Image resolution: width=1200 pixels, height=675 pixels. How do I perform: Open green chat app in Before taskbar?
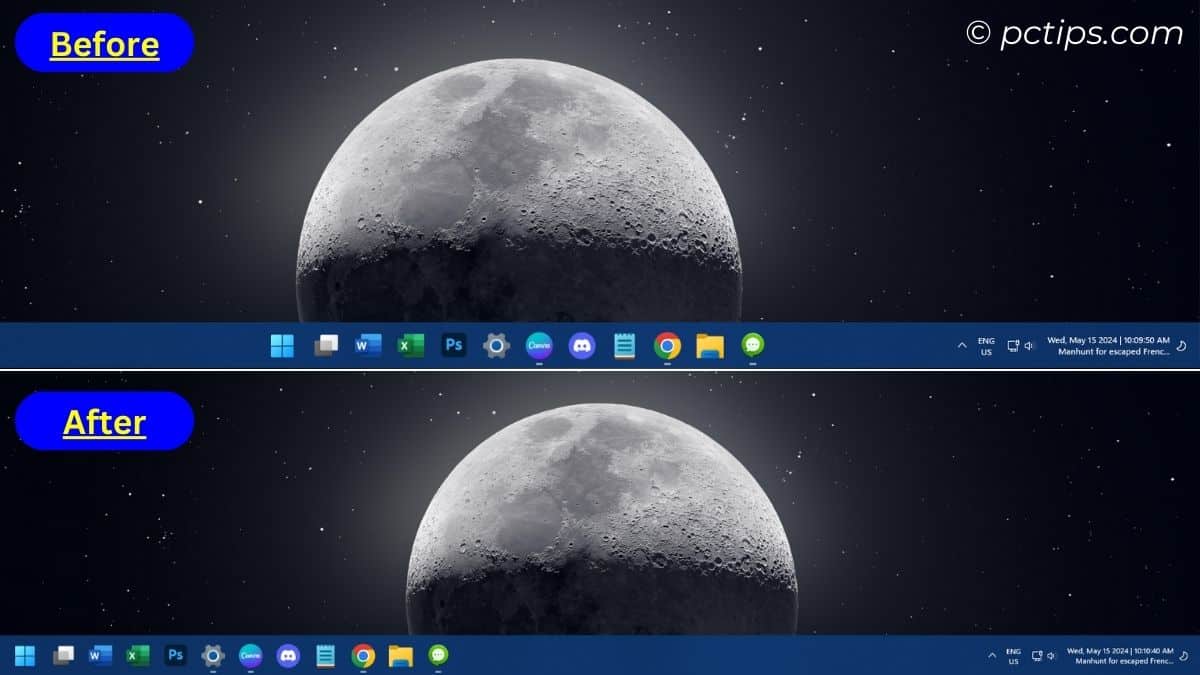pyautogui.click(x=753, y=345)
